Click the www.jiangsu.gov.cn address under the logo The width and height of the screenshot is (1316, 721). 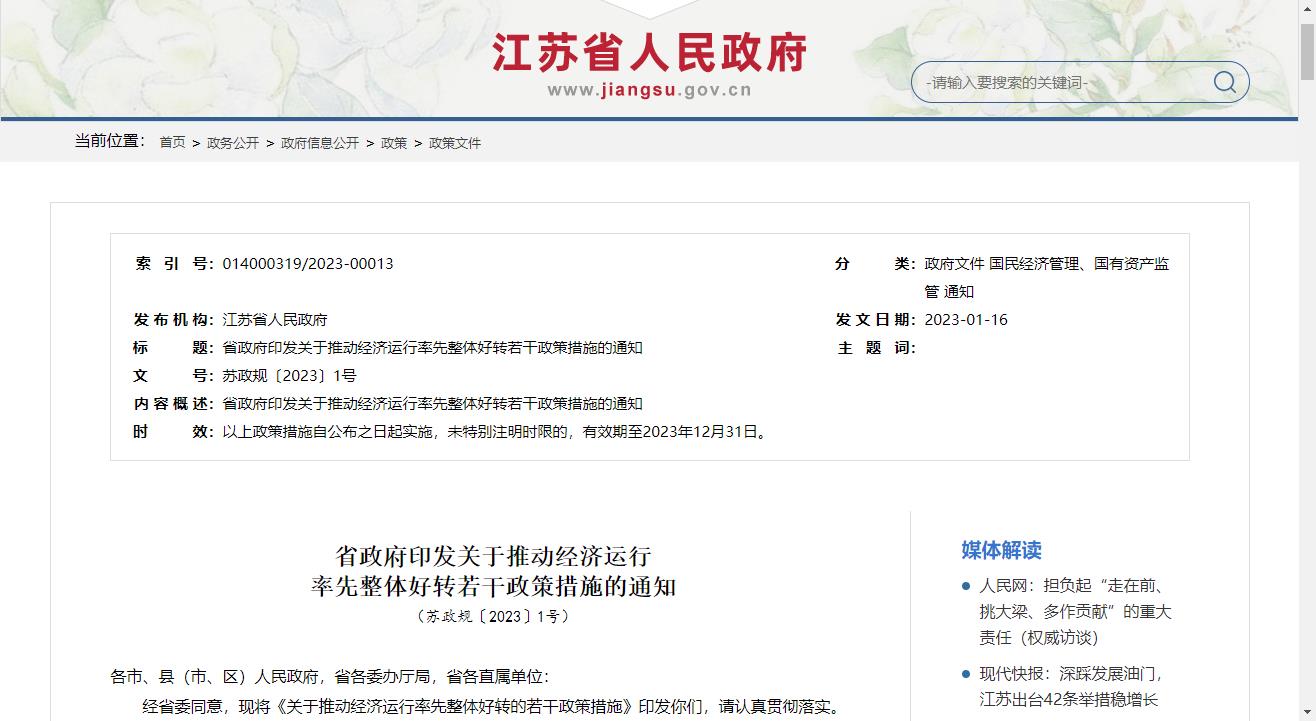tap(649, 90)
